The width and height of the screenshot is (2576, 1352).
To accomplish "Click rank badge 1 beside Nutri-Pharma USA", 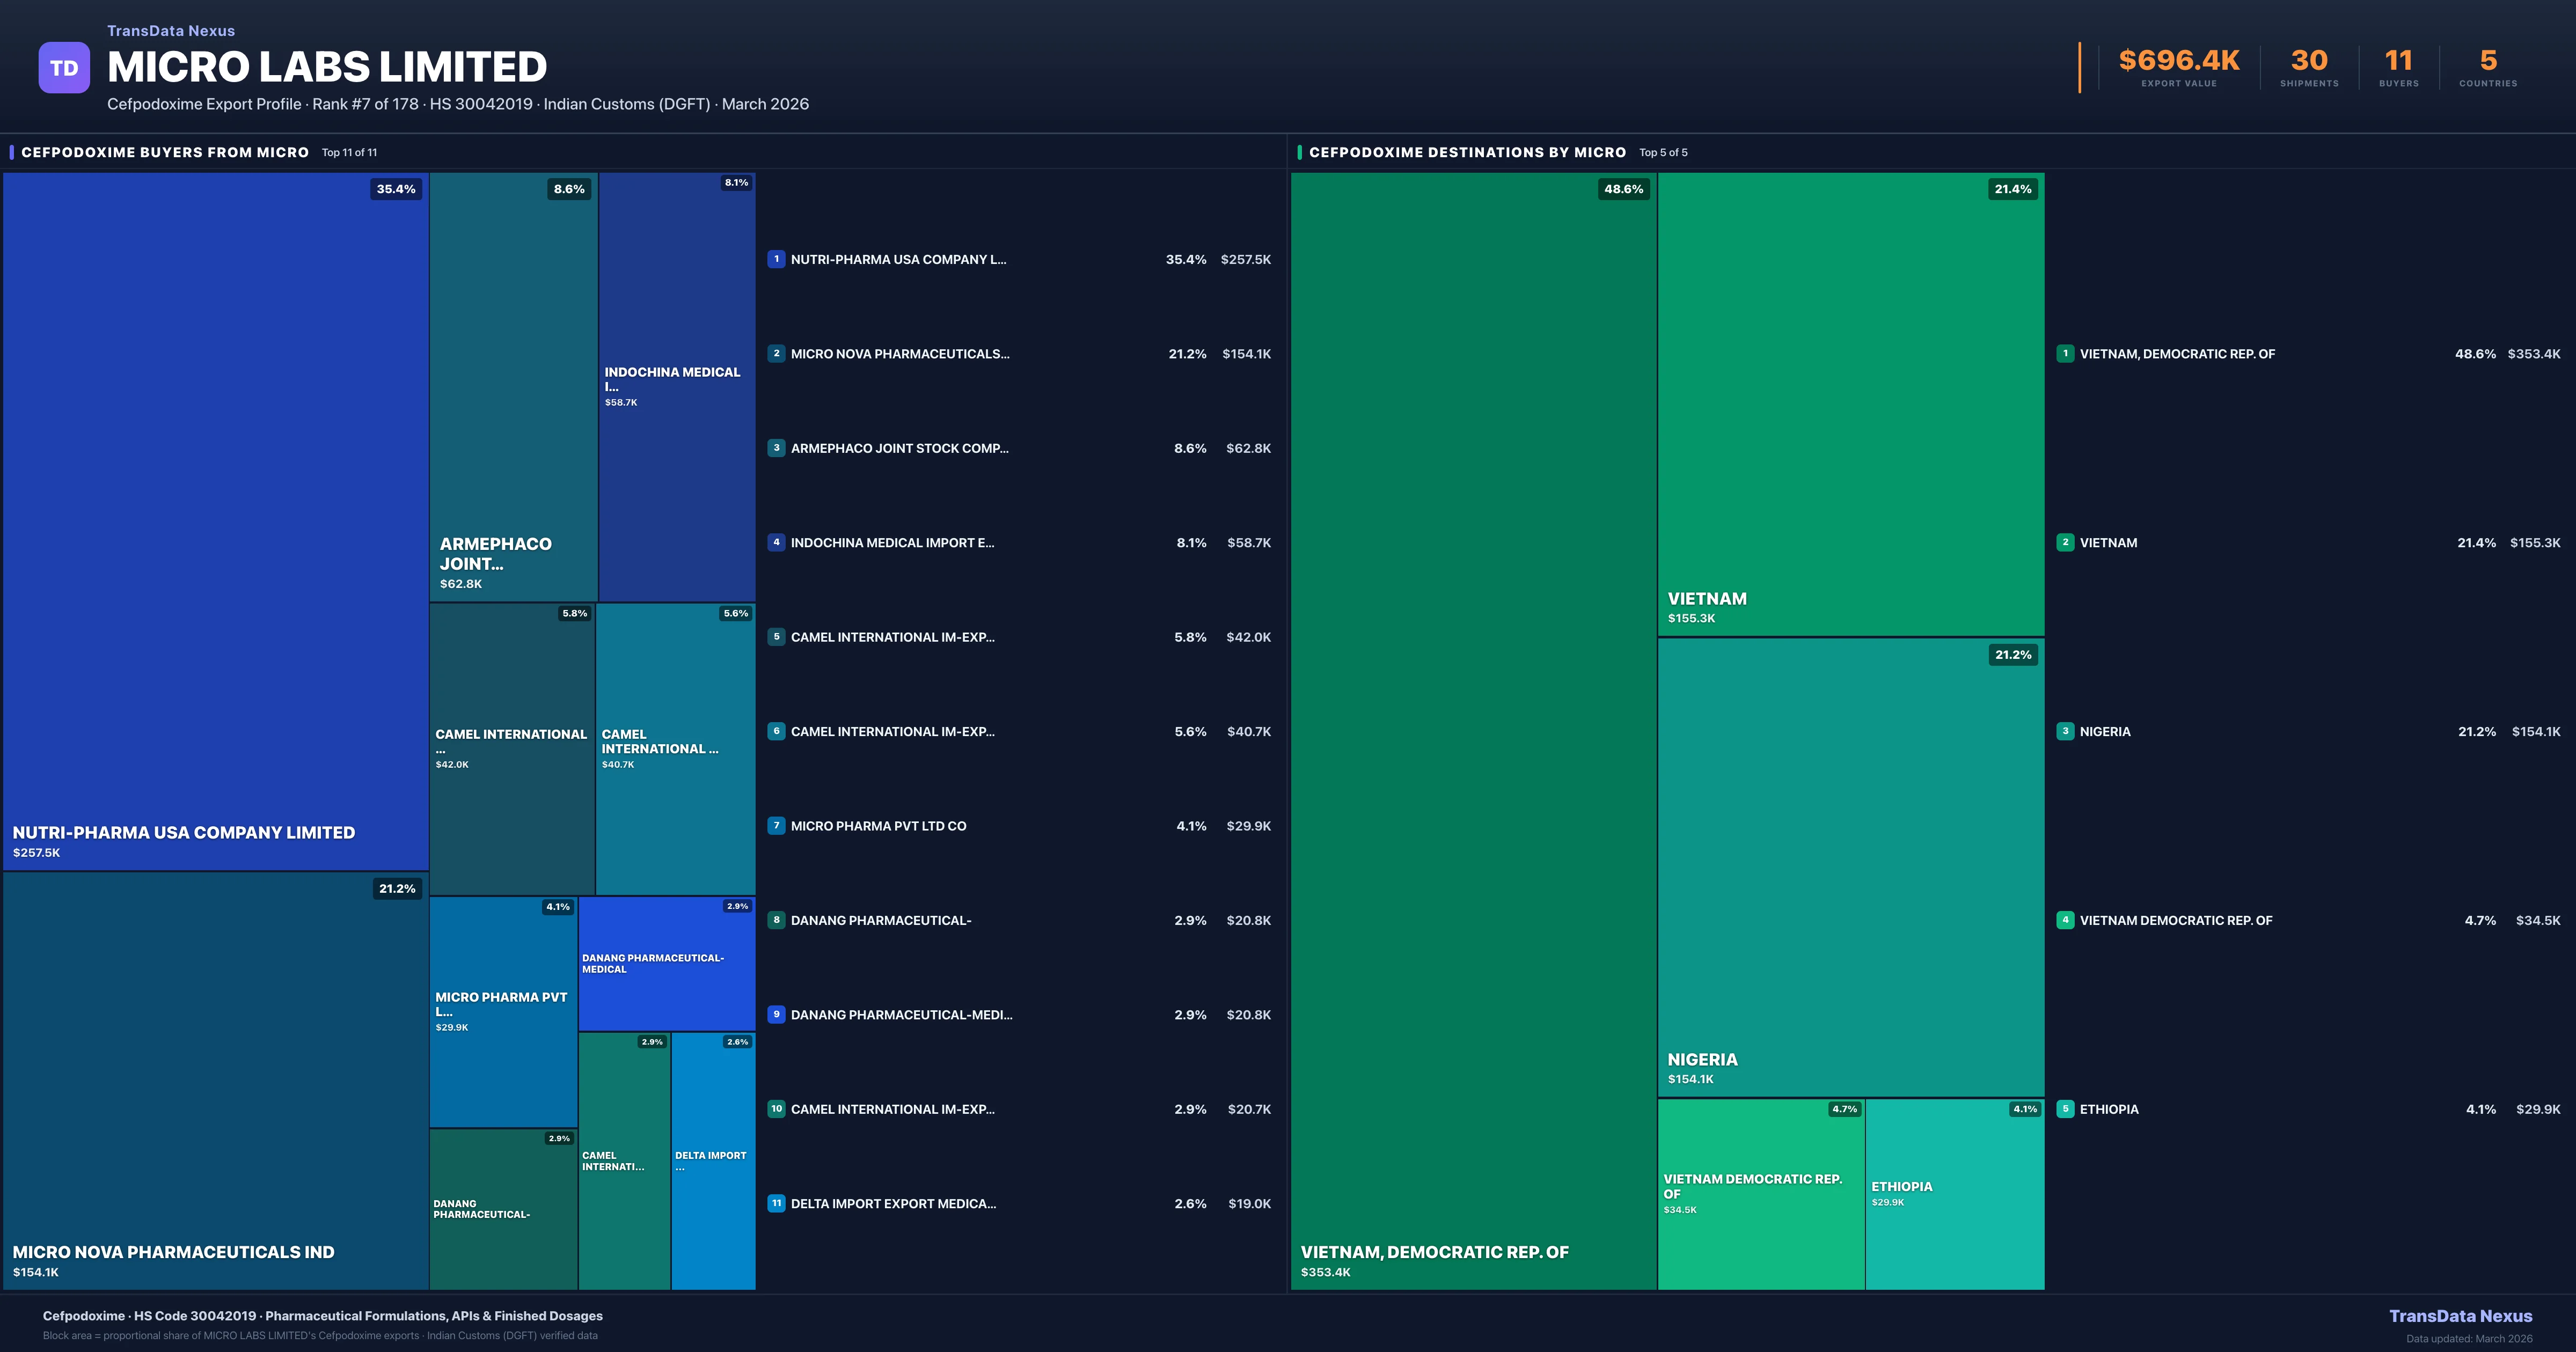I will click(x=776, y=259).
